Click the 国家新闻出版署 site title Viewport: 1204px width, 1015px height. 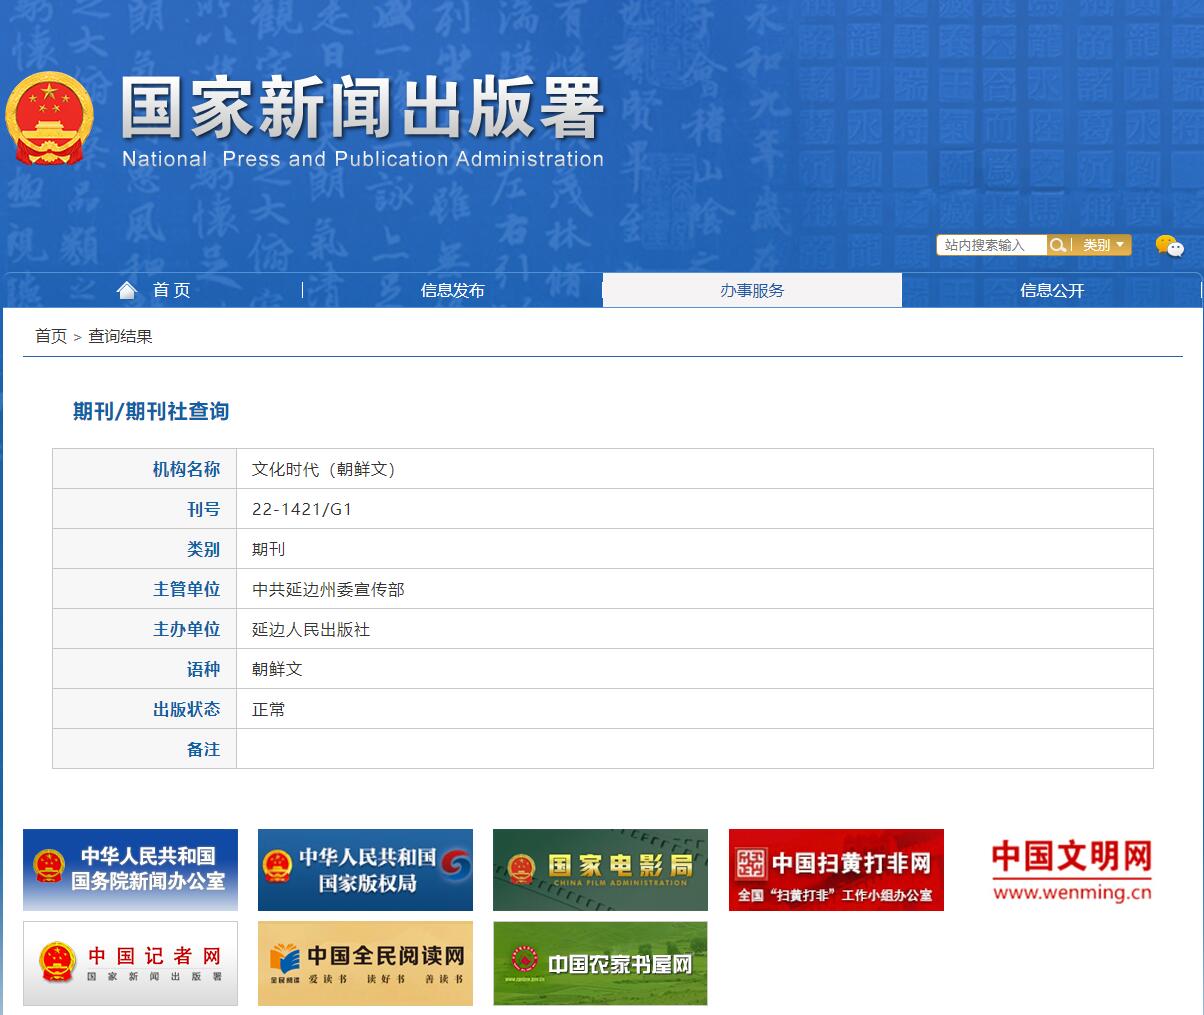[x=362, y=108]
